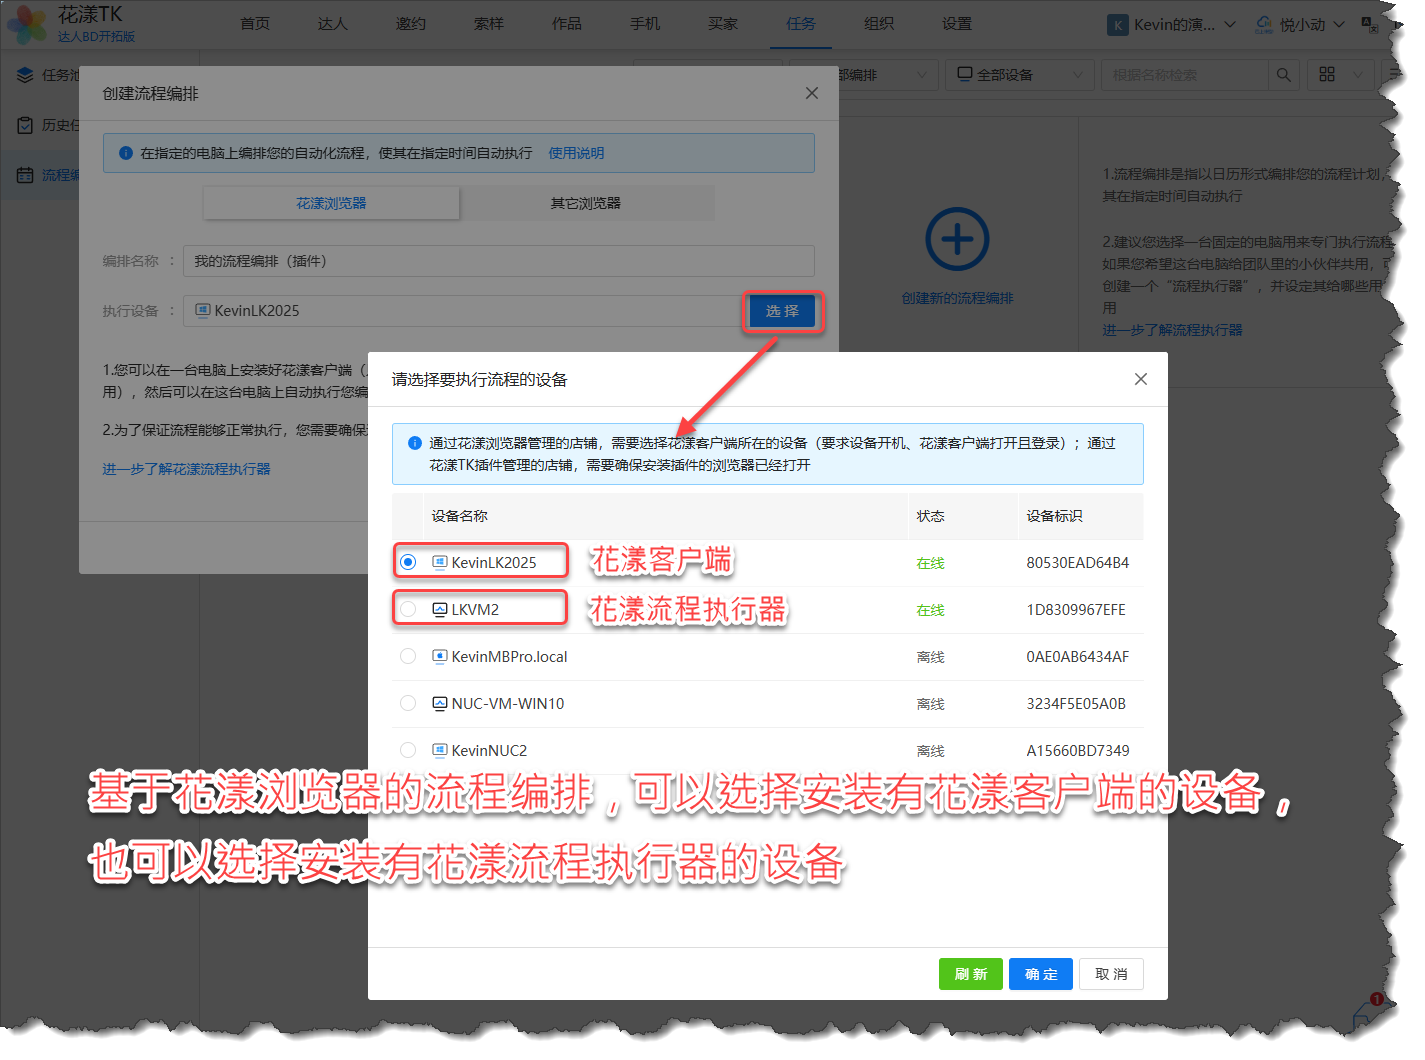
Task: Close the 创建流程编排 dialog
Action: [811, 93]
